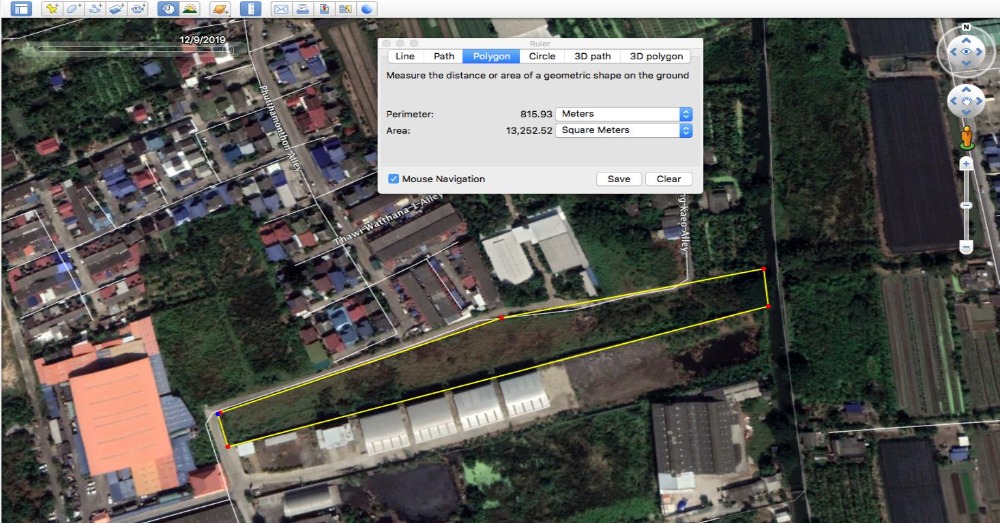
Task: Switch to the Circle tab
Action: 542,57
